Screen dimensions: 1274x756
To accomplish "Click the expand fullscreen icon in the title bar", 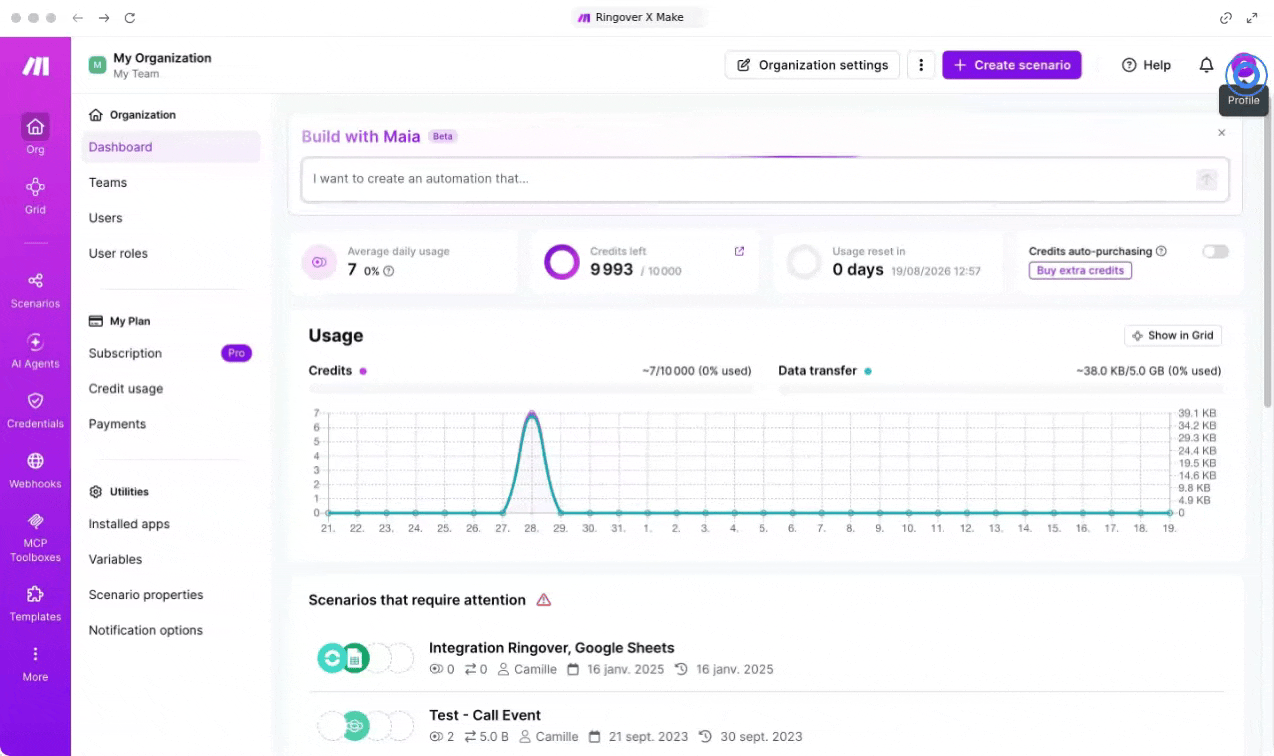I will pyautogui.click(x=1252, y=18).
